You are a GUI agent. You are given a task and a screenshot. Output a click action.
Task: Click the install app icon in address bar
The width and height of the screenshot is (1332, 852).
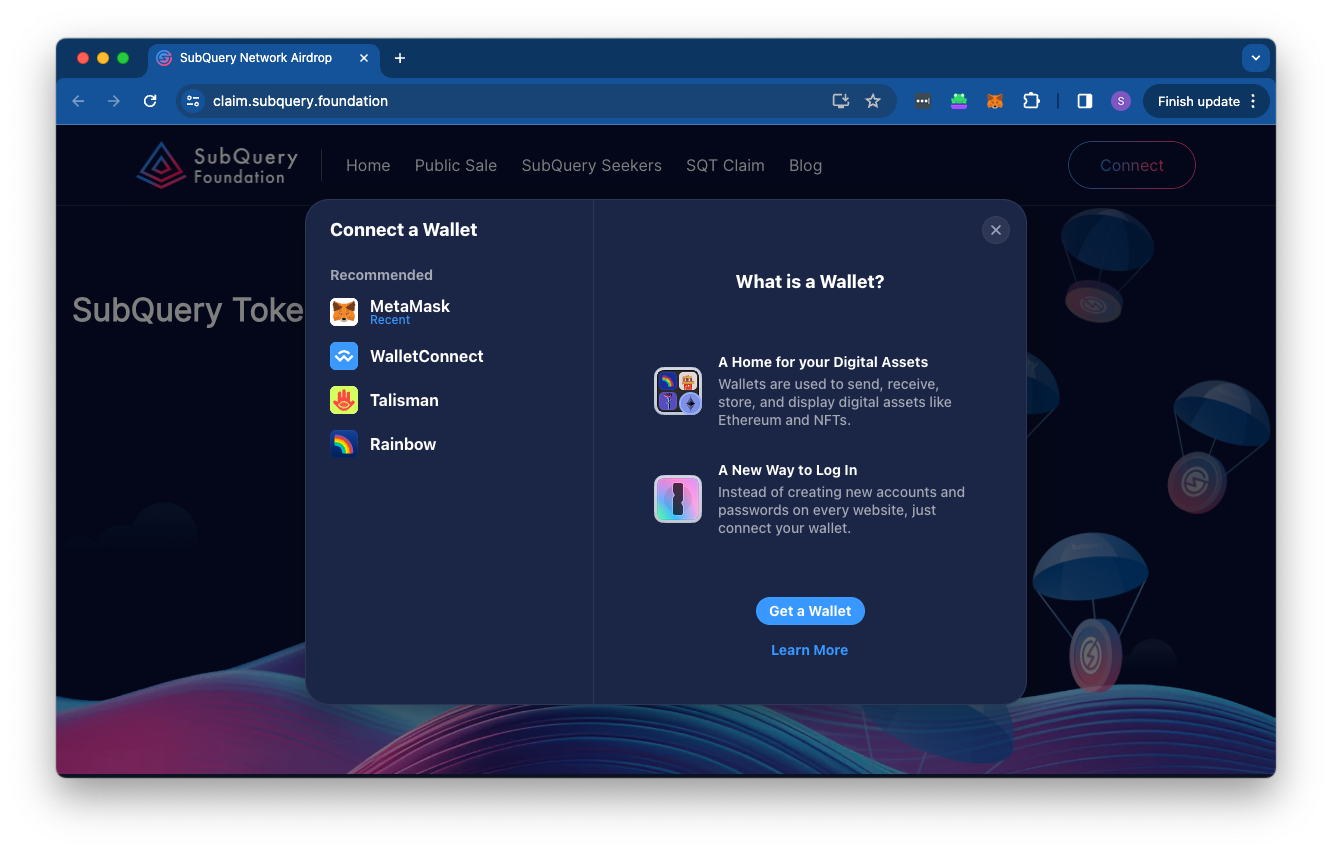click(841, 101)
